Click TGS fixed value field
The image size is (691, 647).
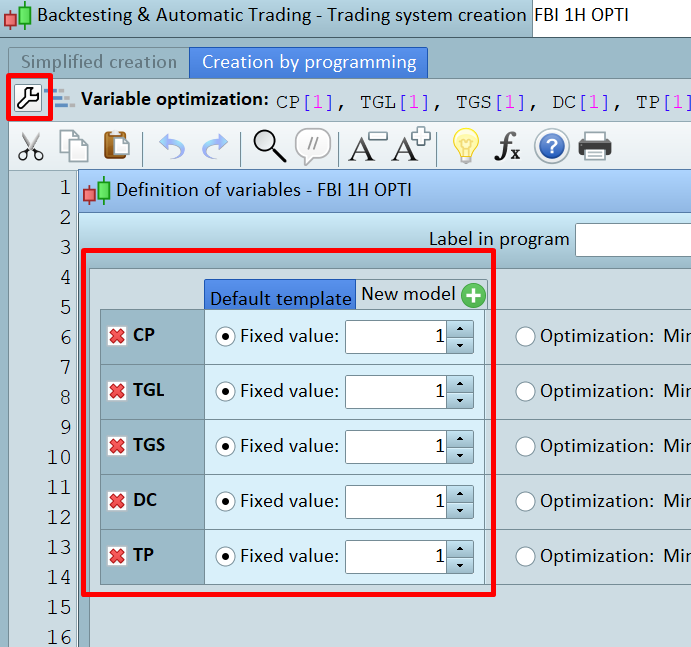coord(396,447)
